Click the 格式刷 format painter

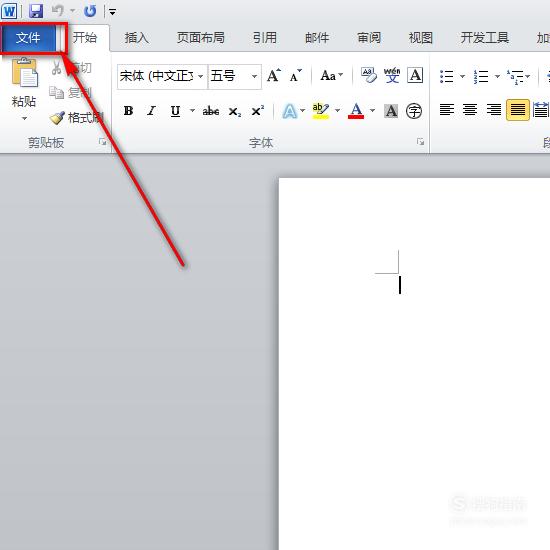pyautogui.click(x=76, y=118)
